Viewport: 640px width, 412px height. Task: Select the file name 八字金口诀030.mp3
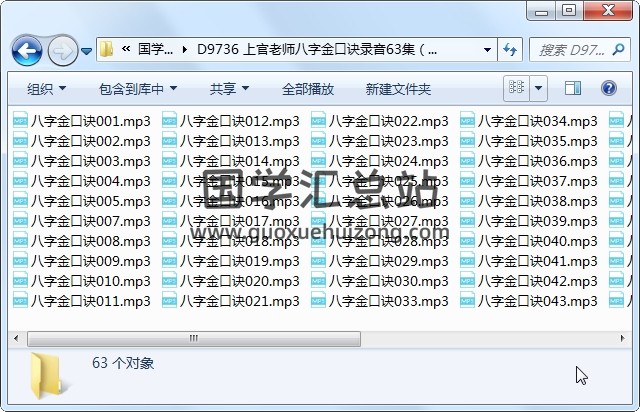coord(389,281)
